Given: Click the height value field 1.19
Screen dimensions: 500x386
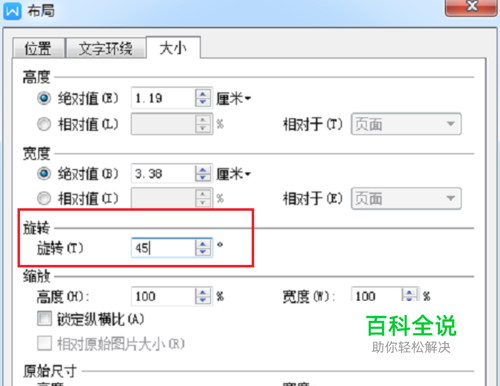Looking at the screenshot, I should click(x=163, y=98).
